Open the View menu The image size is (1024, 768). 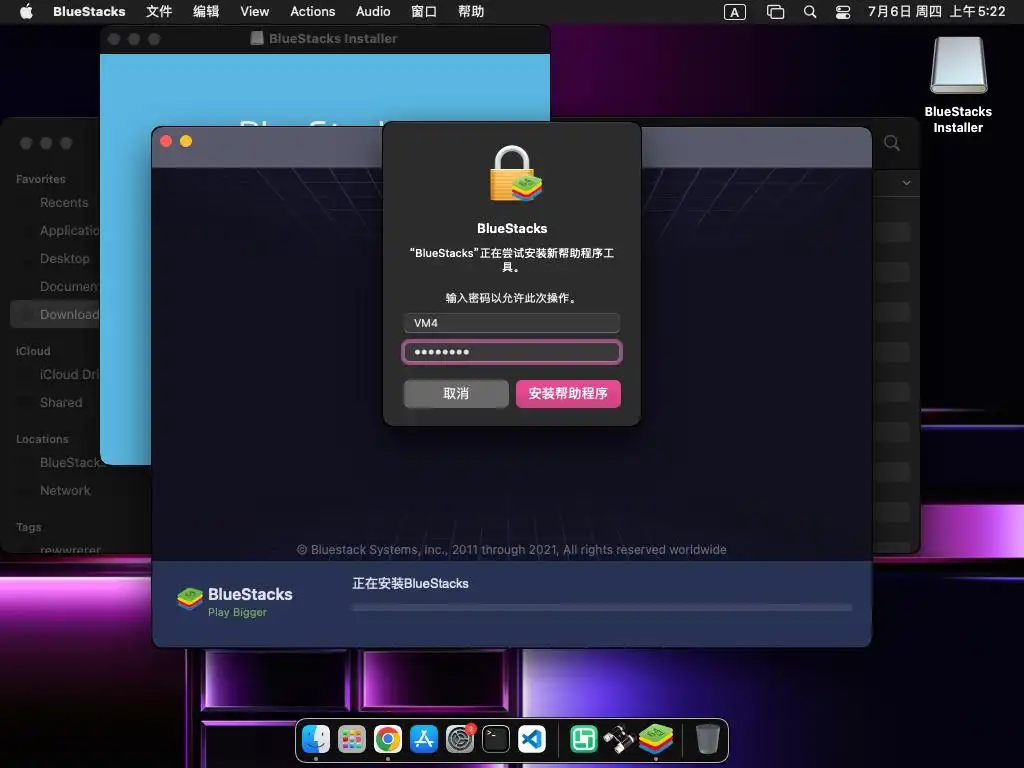point(254,11)
